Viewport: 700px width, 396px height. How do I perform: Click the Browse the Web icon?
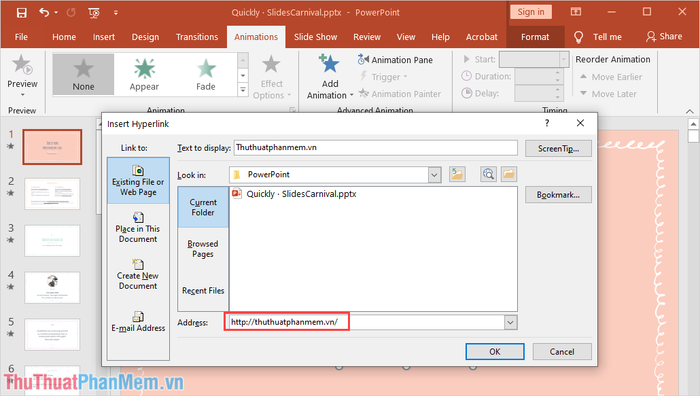(488, 174)
